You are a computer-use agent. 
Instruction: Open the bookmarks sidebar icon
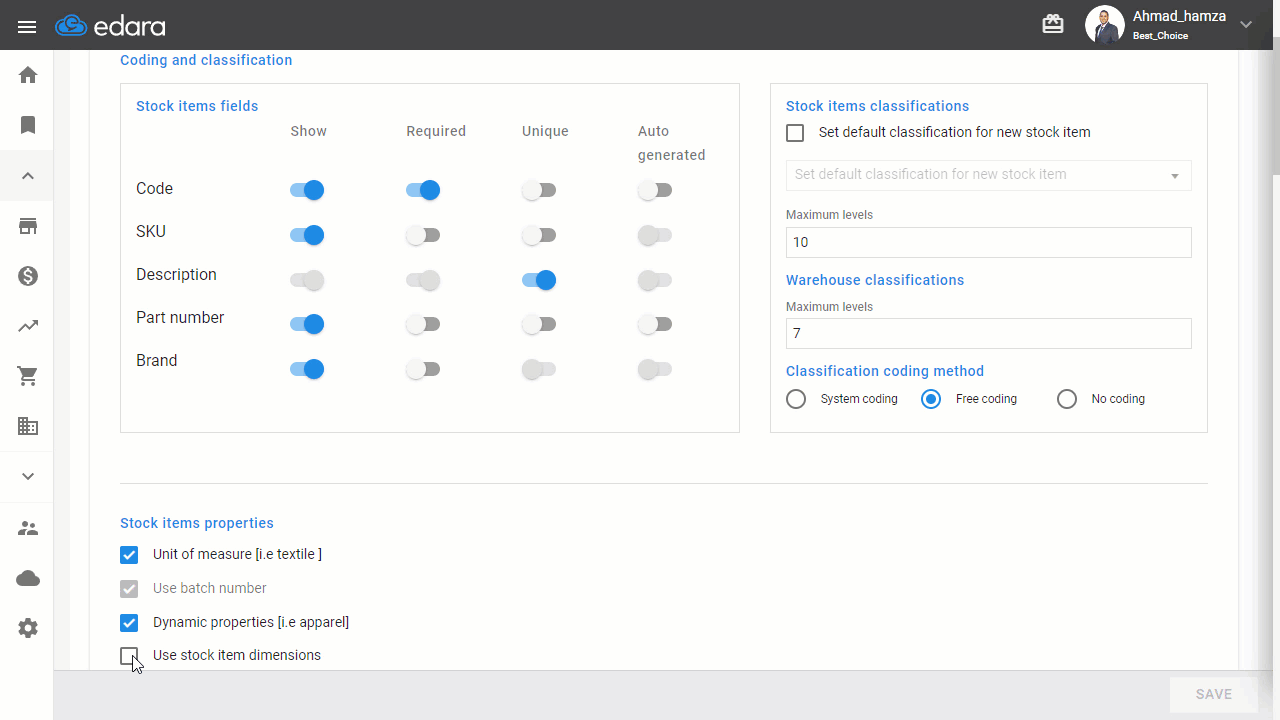click(28, 125)
